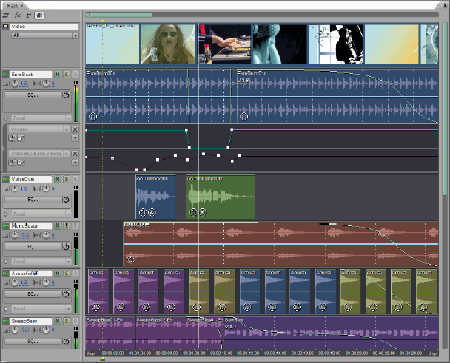This screenshot has width=450, height=363.
Task: Click the green track icon beside VoiceOver
Action: click(x=6, y=179)
